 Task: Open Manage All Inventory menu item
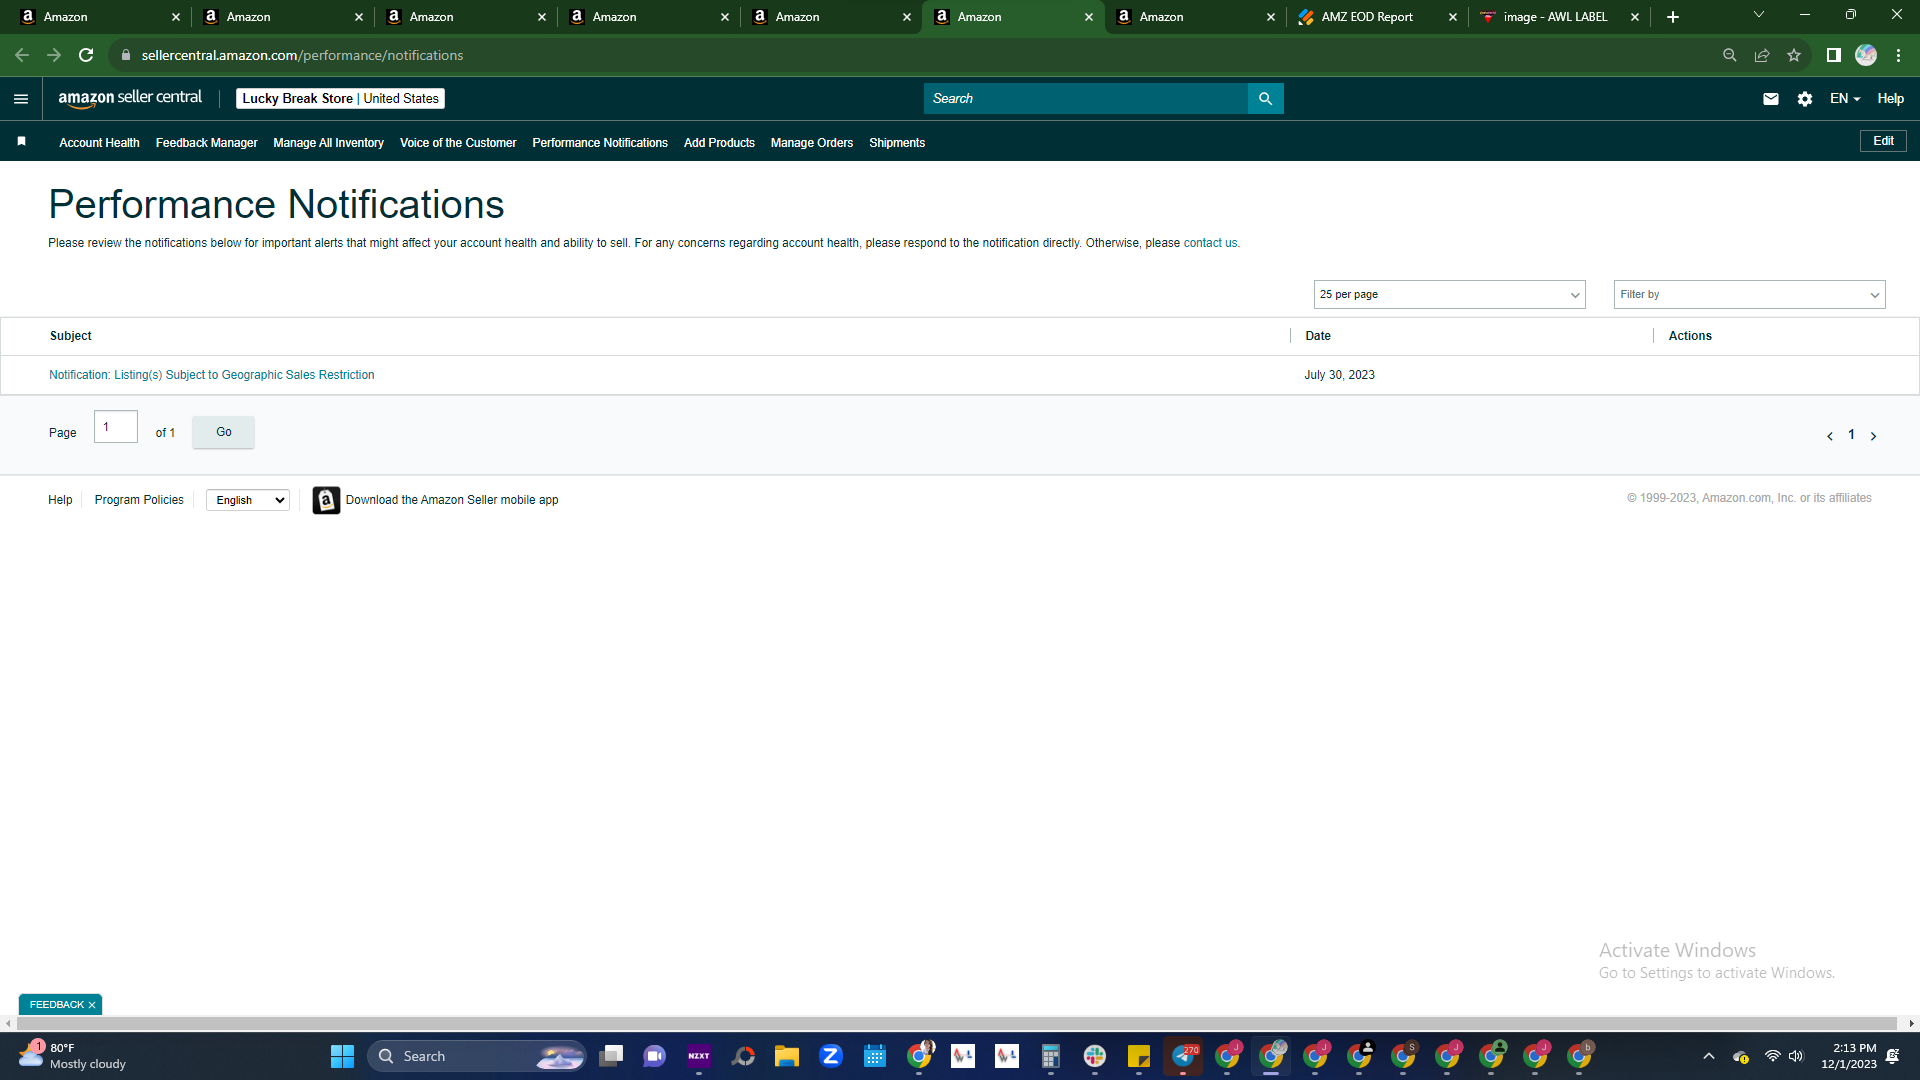pyautogui.click(x=328, y=143)
